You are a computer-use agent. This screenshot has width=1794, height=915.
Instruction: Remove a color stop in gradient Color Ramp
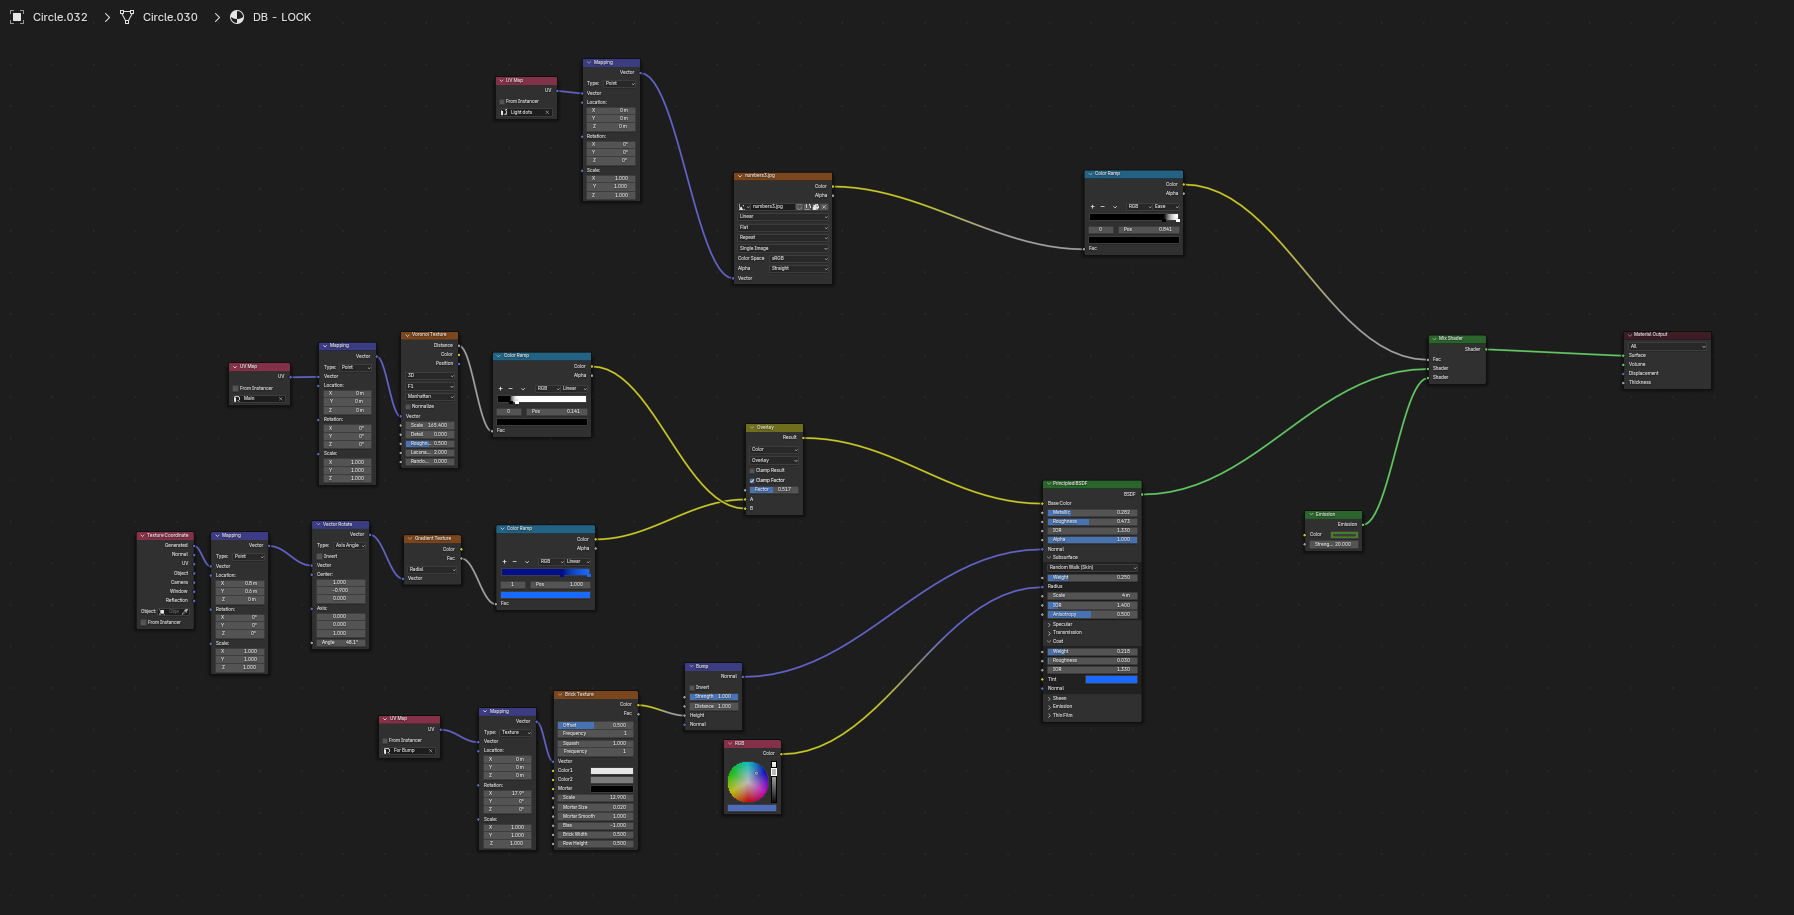[x=514, y=561]
